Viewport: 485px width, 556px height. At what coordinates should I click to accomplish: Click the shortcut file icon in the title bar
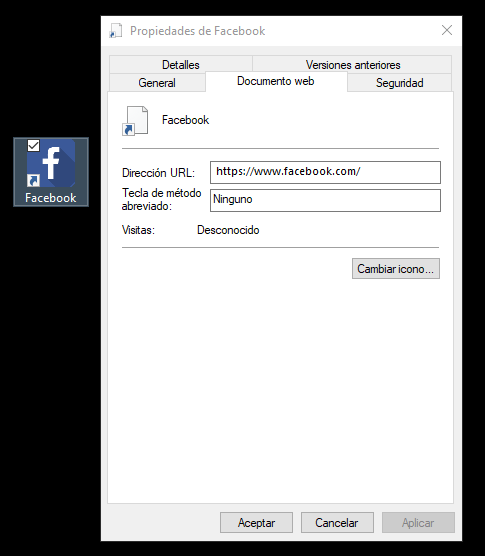116,31
